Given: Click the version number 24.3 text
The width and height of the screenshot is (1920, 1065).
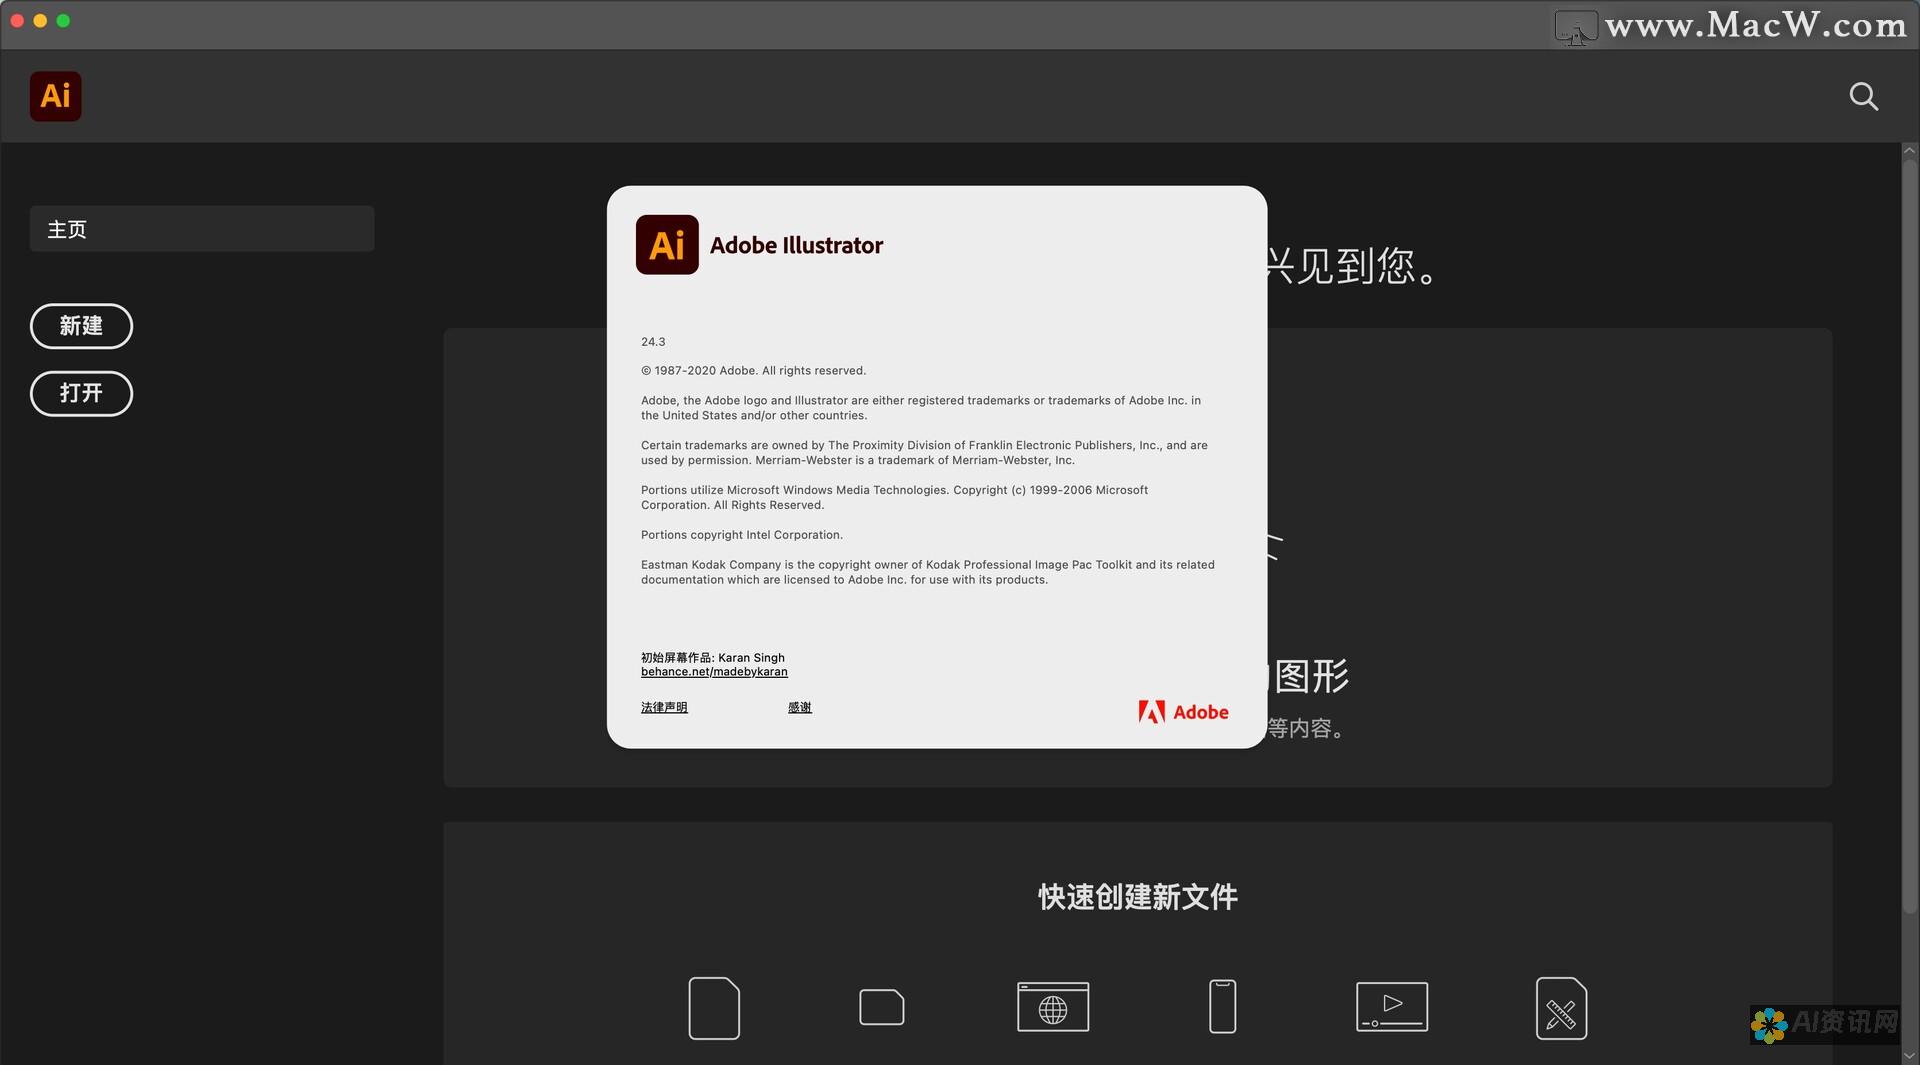Looking at the screenshot, I should (653, 342).
